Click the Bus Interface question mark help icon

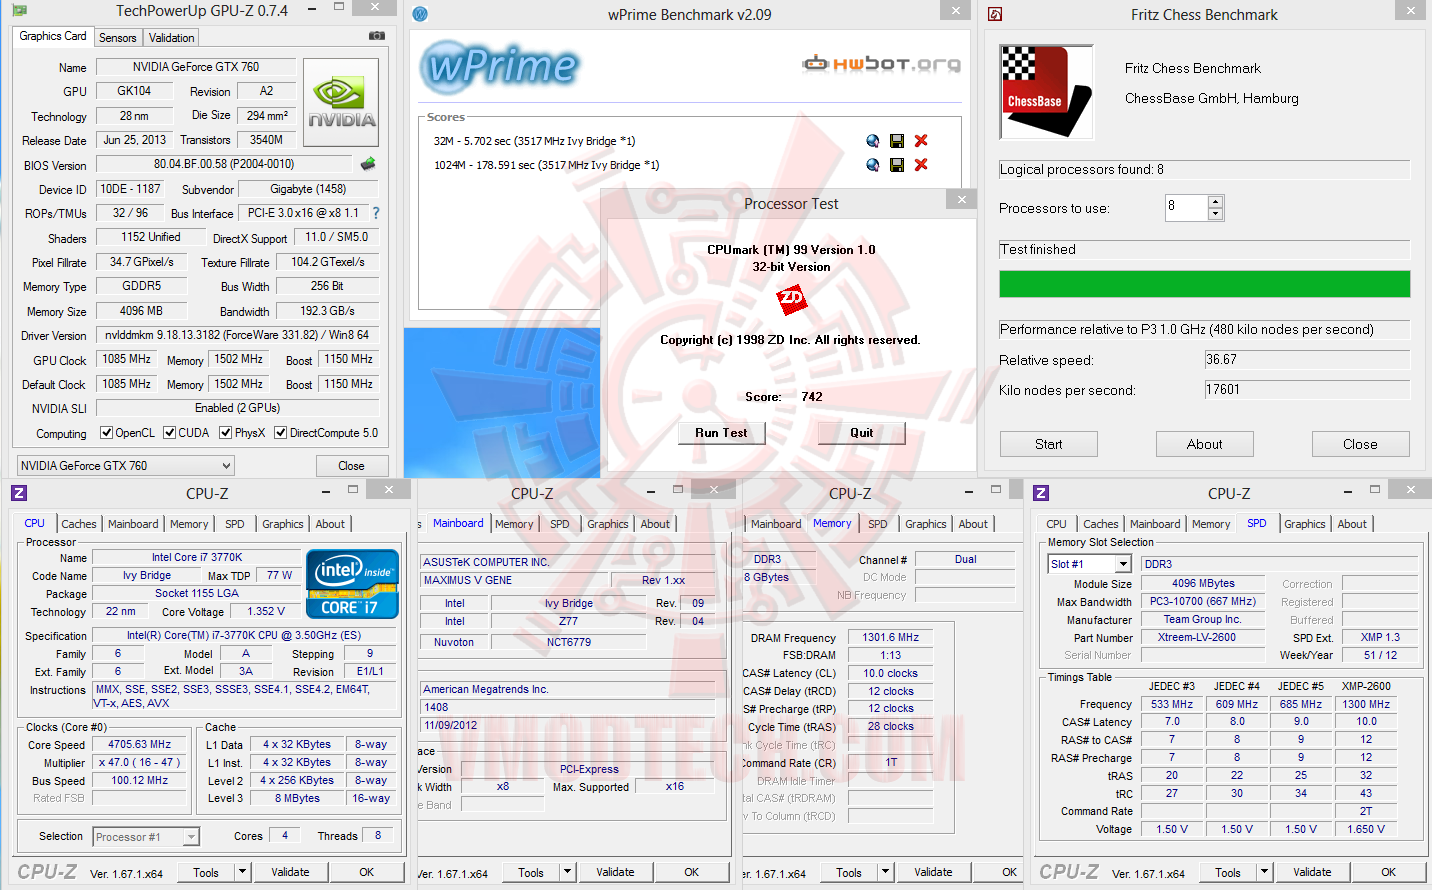tap(374, 213)
